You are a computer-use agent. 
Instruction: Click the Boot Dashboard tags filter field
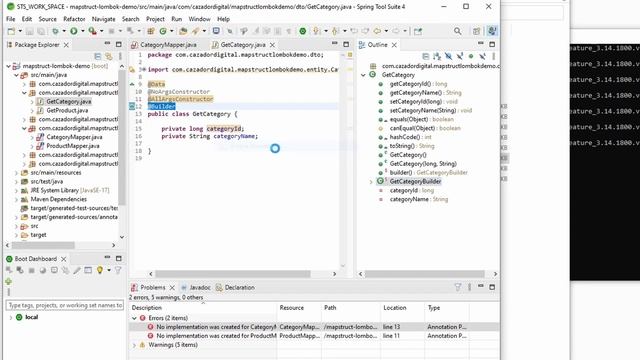coord(64,305)
